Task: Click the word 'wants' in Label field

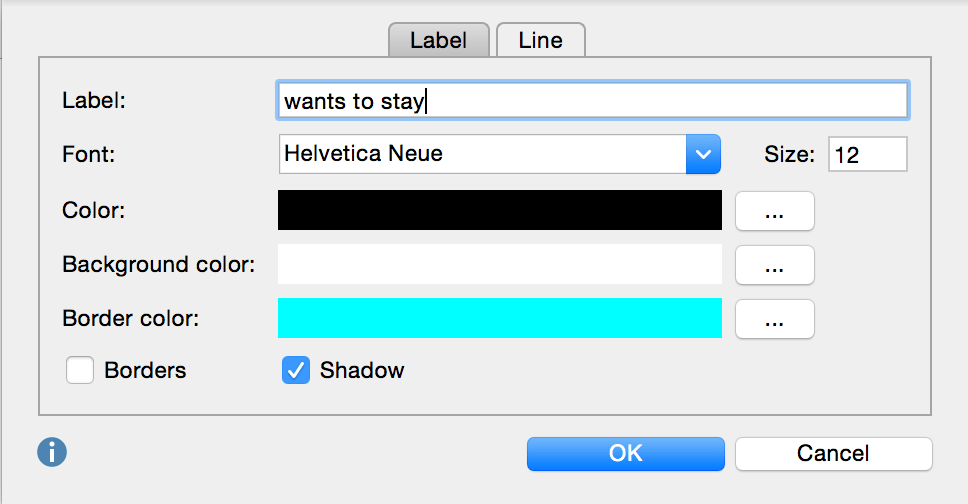Action: (x=315, y=101)
